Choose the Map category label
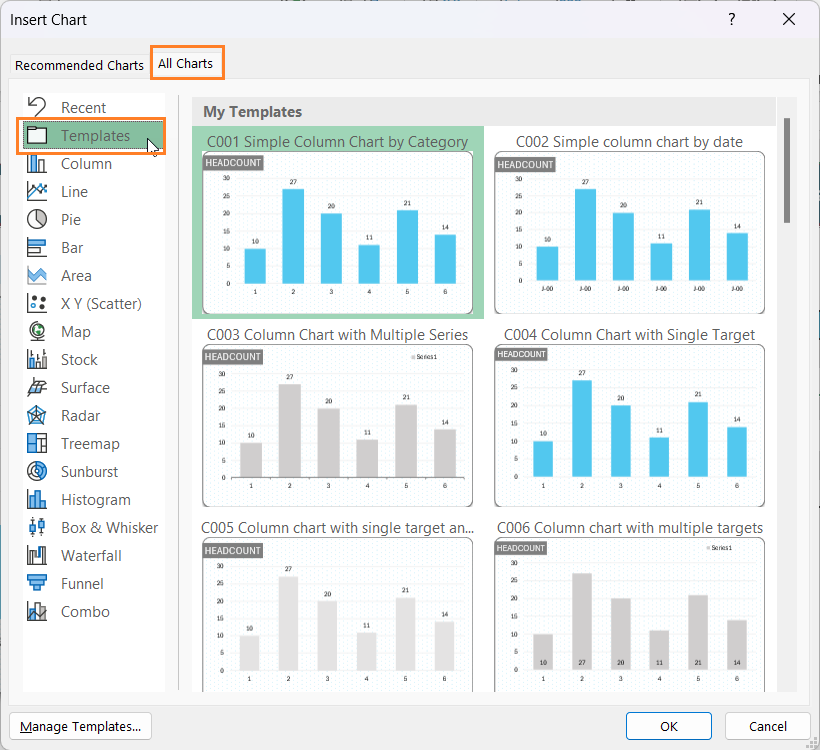 [75, 332]
